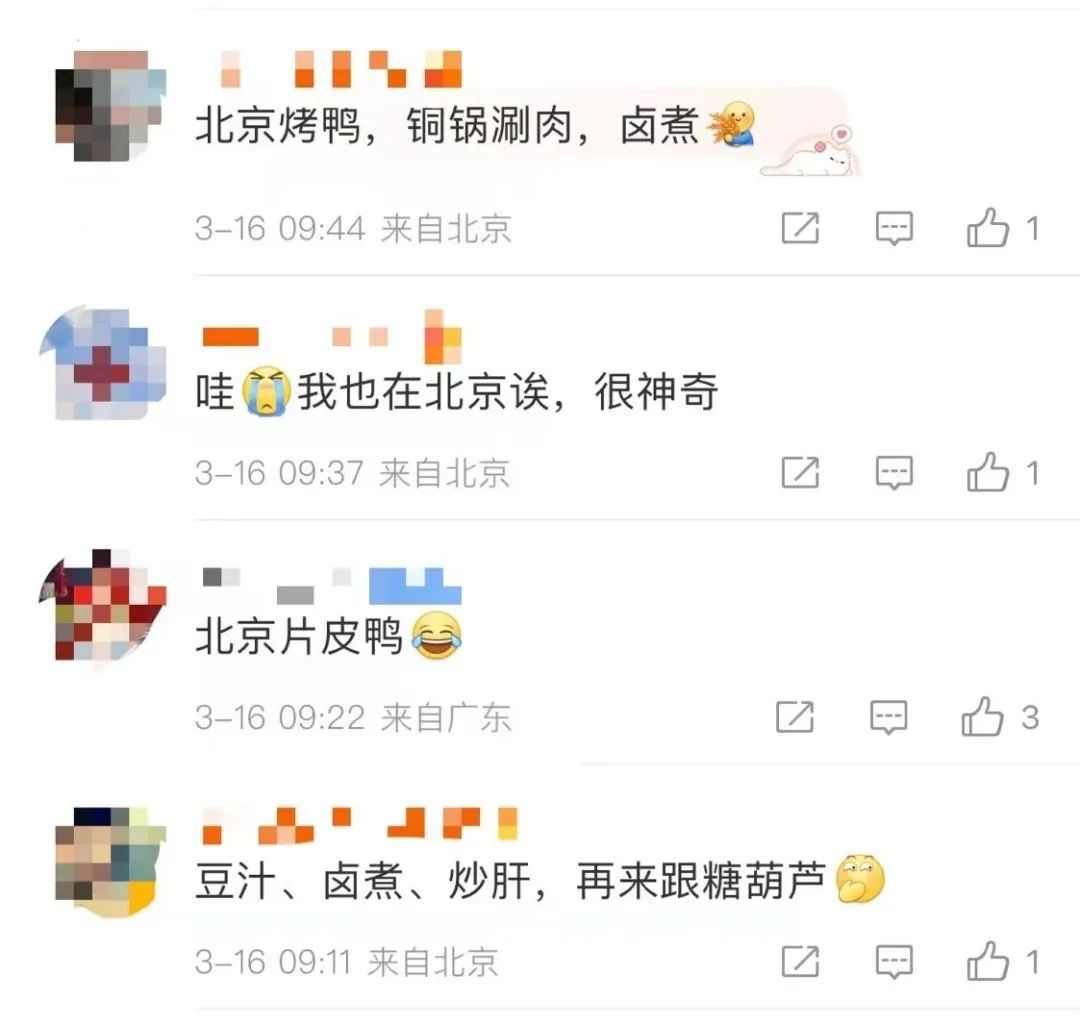Open avatar of 北京片皮鸭 commenter
This screenshot has width=1080, height=1025.
103,605
